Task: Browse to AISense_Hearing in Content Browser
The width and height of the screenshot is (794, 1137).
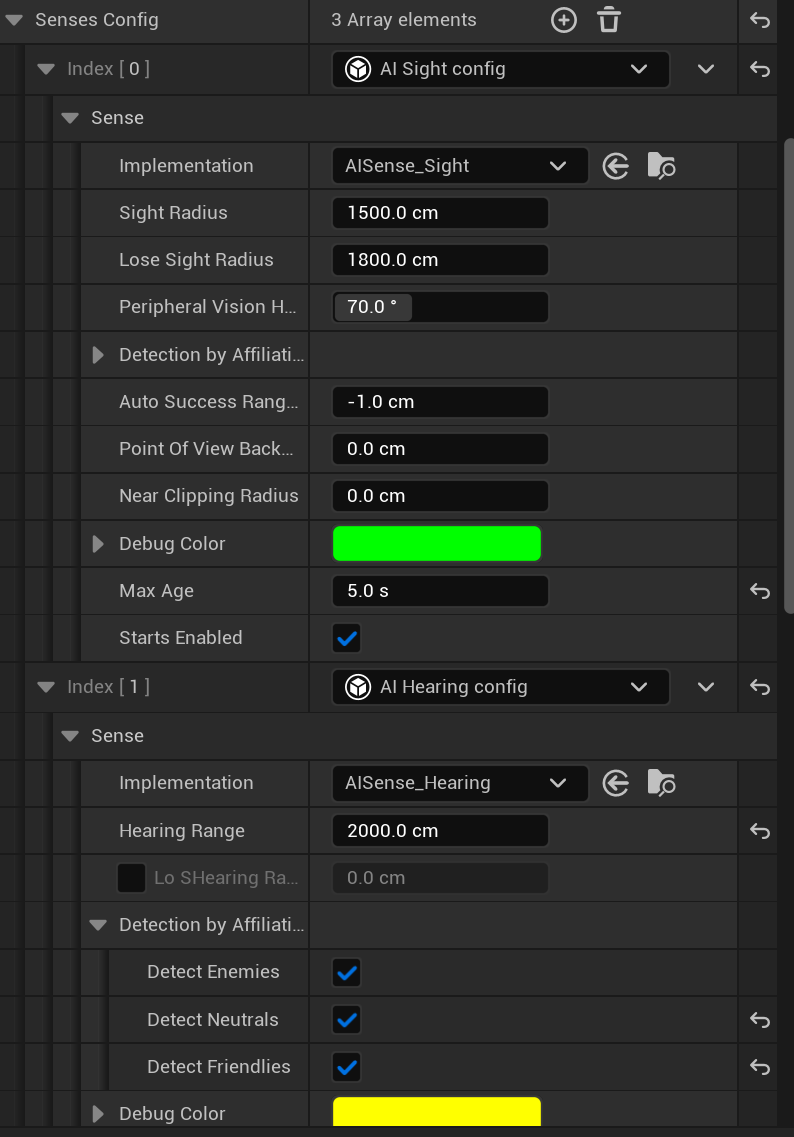Action: click(661, 783)
